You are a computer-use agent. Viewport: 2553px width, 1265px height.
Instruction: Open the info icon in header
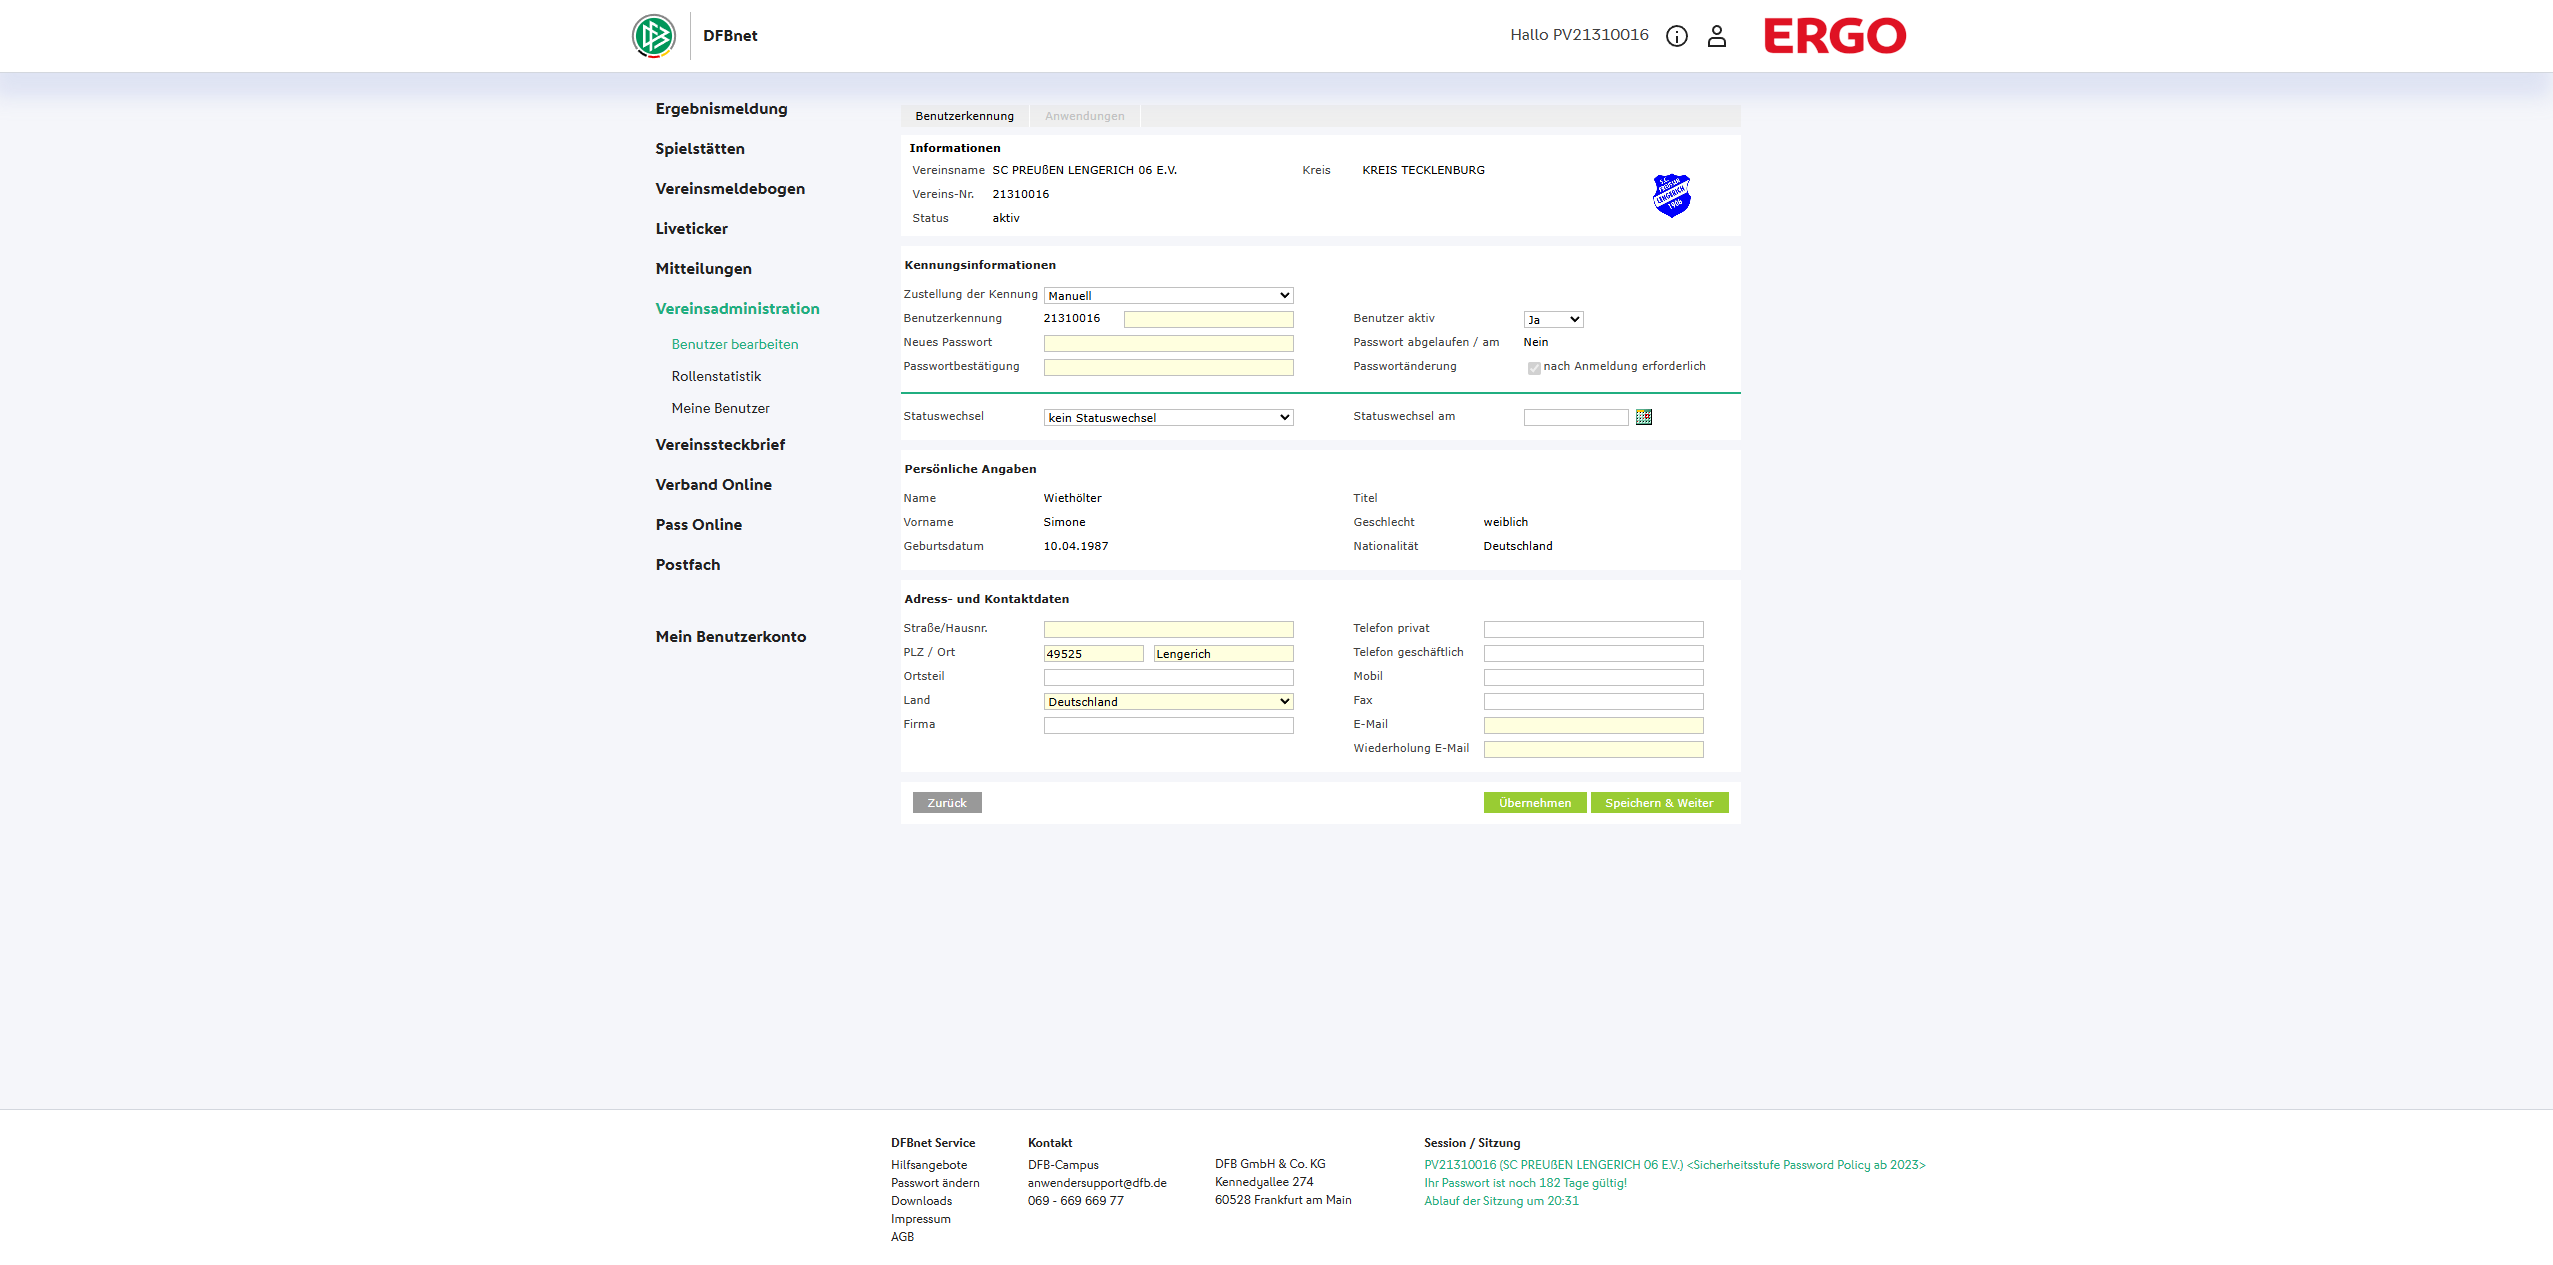coord(1676,36)
